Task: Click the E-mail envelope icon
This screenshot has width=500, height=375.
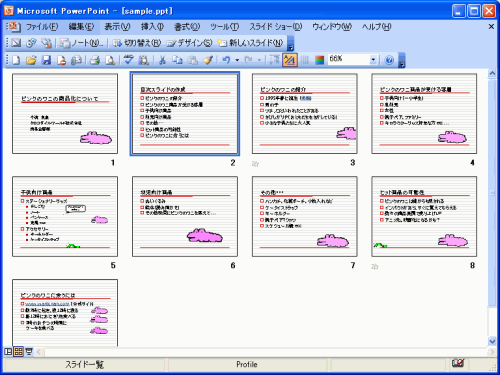Action: [76, 60]
